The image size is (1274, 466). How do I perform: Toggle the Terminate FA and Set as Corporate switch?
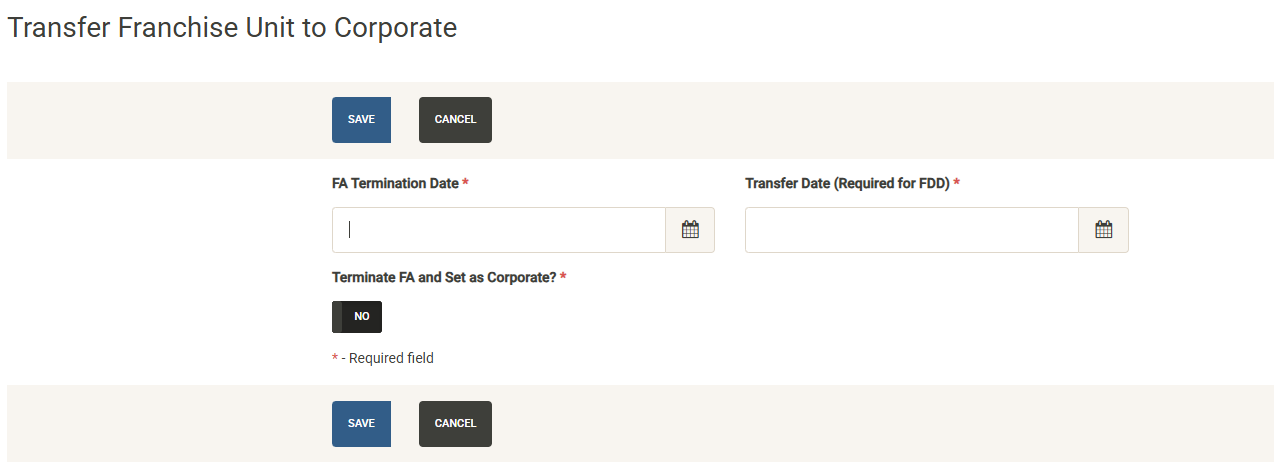[357, 317]
